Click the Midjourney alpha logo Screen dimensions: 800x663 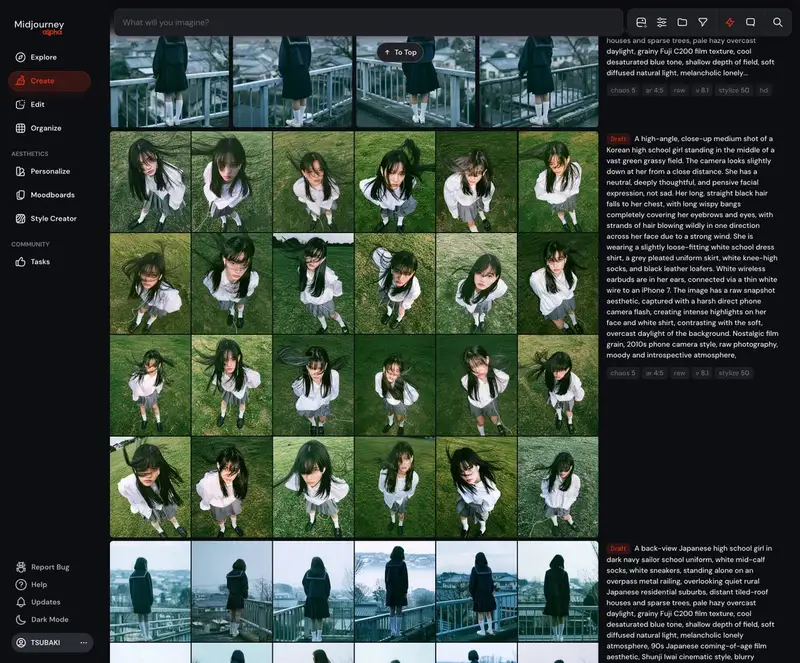point(39,27)
